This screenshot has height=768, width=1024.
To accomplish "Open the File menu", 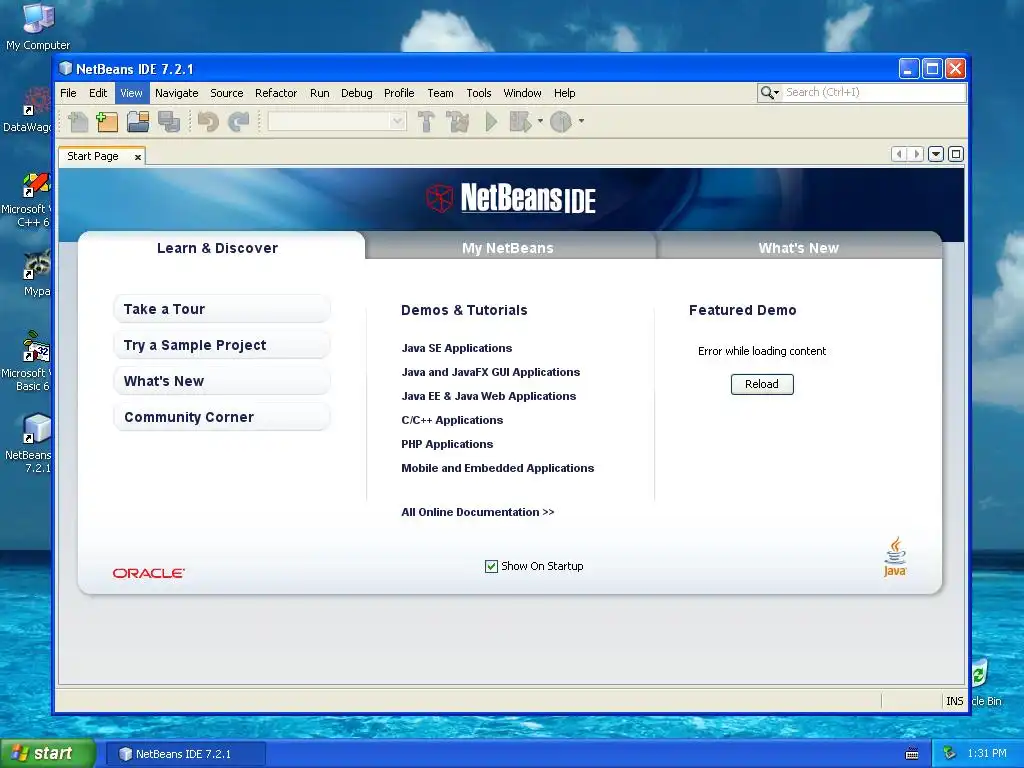I will (x=68, y=93).
